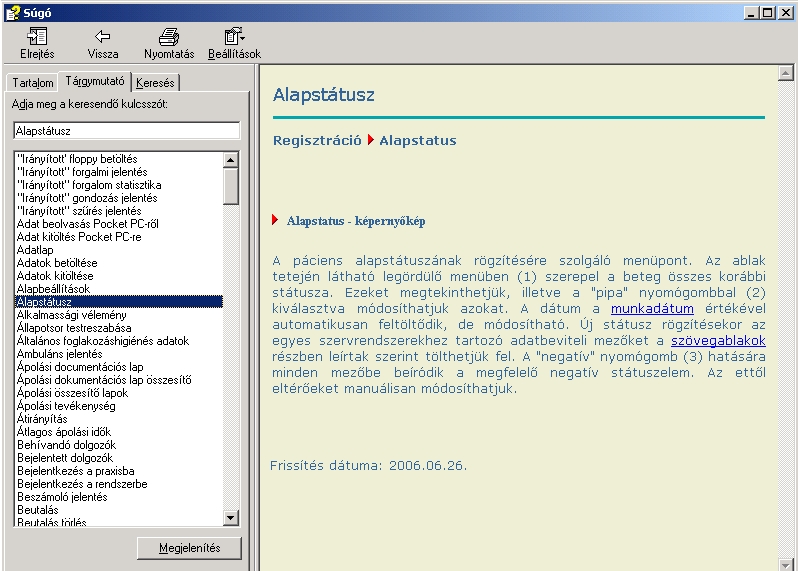Print the topic using the Nyomtatás icon
Viewport: 798px width, 571px height.
169,37
